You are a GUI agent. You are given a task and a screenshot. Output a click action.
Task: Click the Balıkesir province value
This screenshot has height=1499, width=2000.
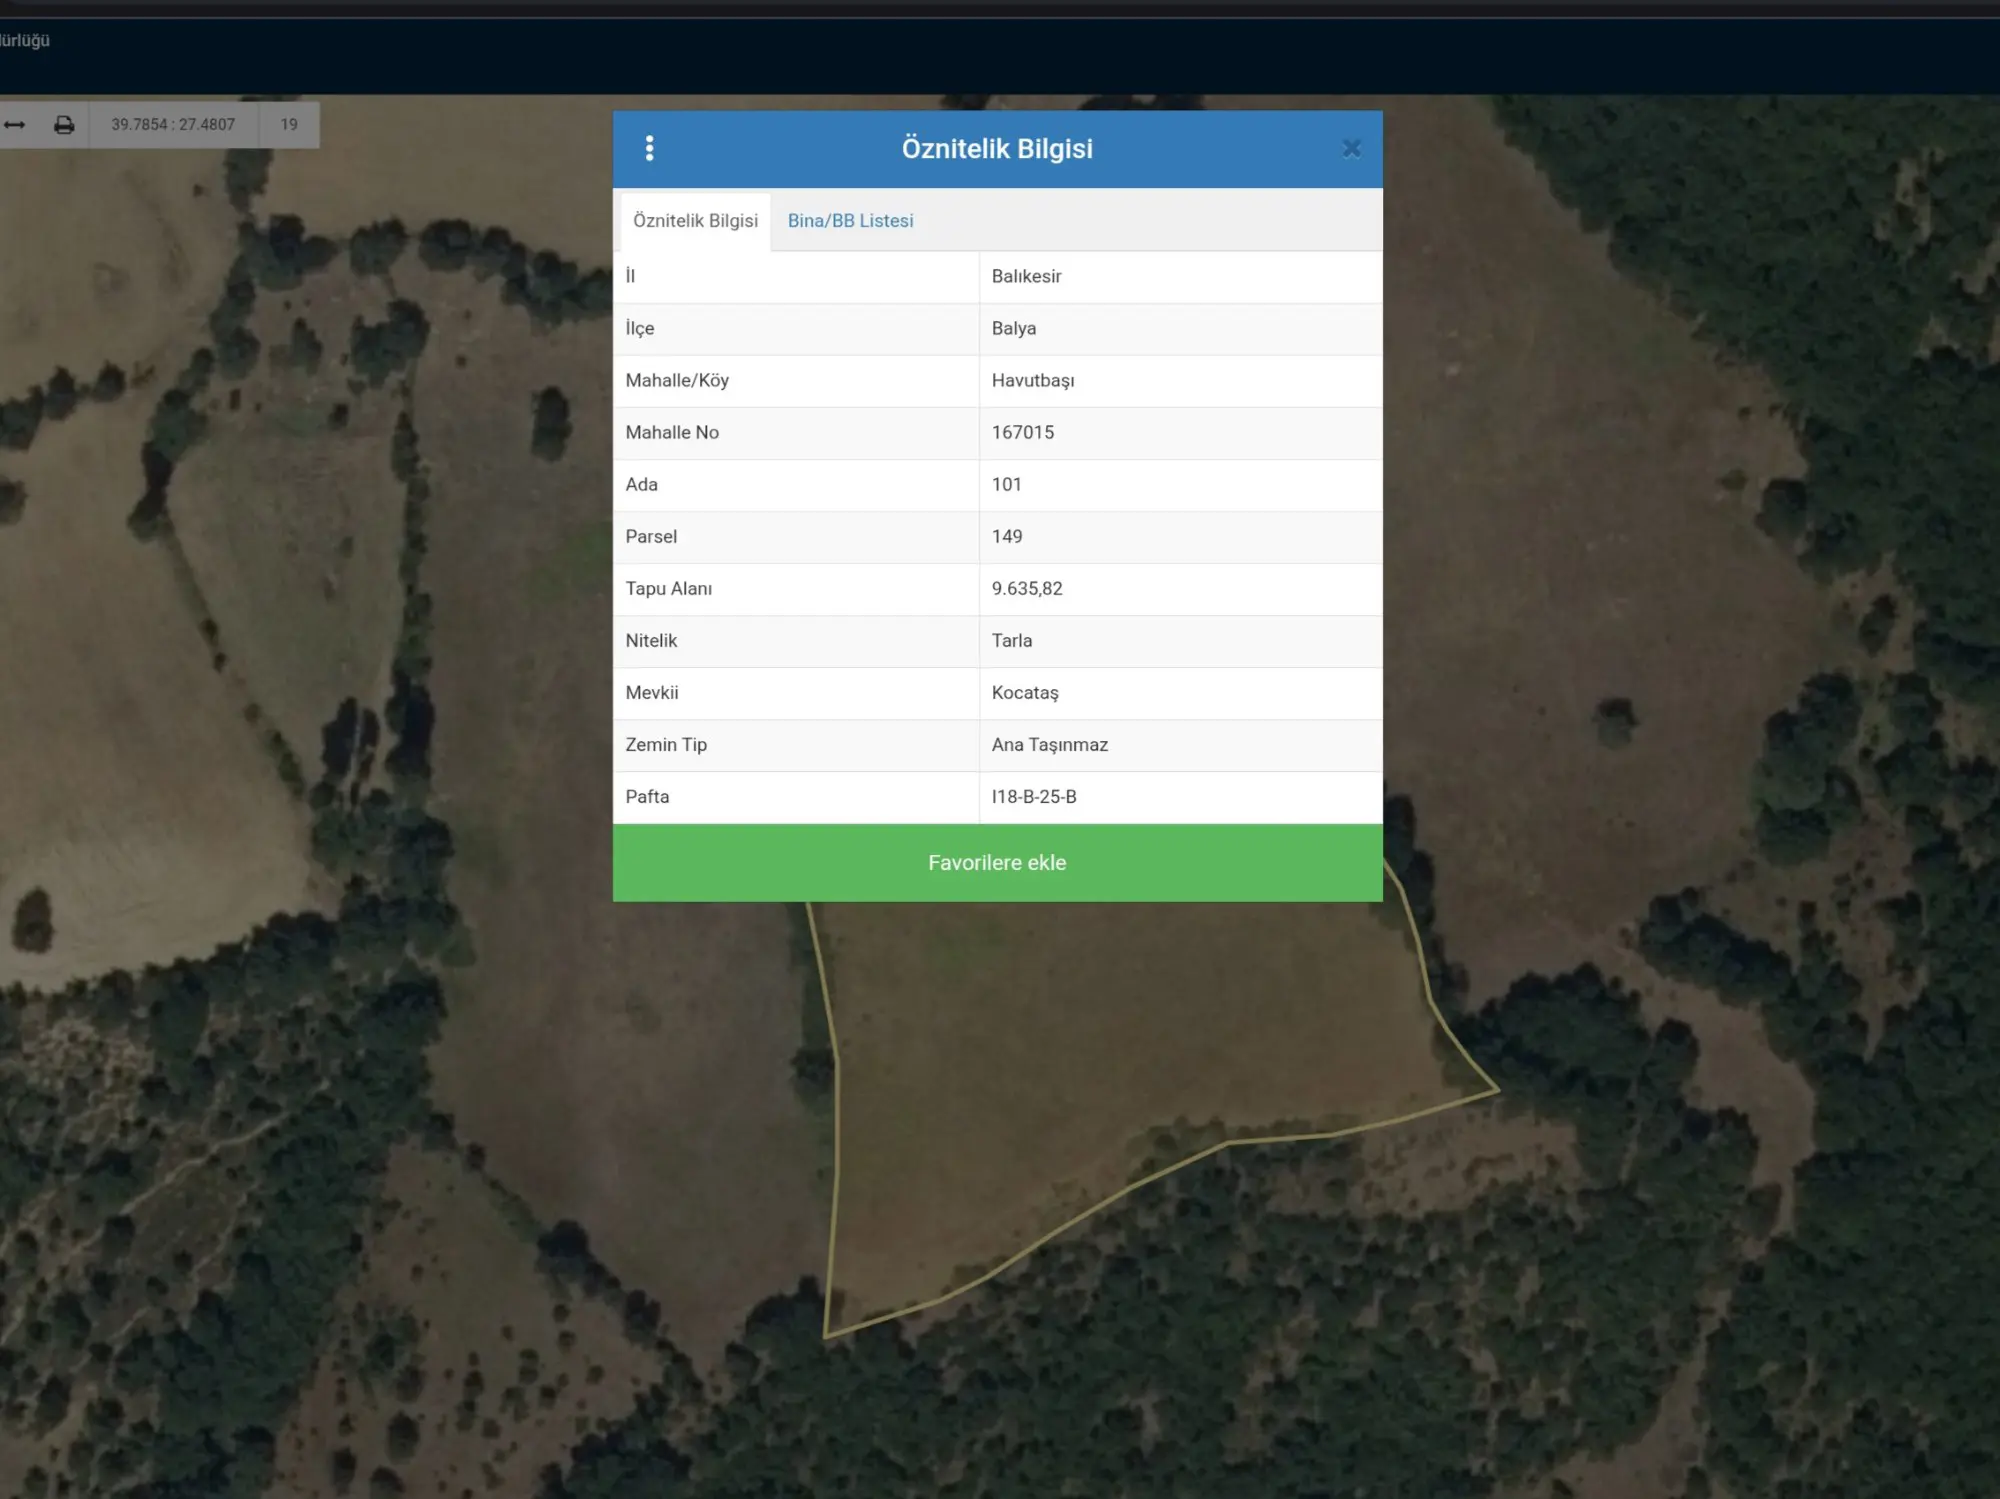pos(1026,276)
